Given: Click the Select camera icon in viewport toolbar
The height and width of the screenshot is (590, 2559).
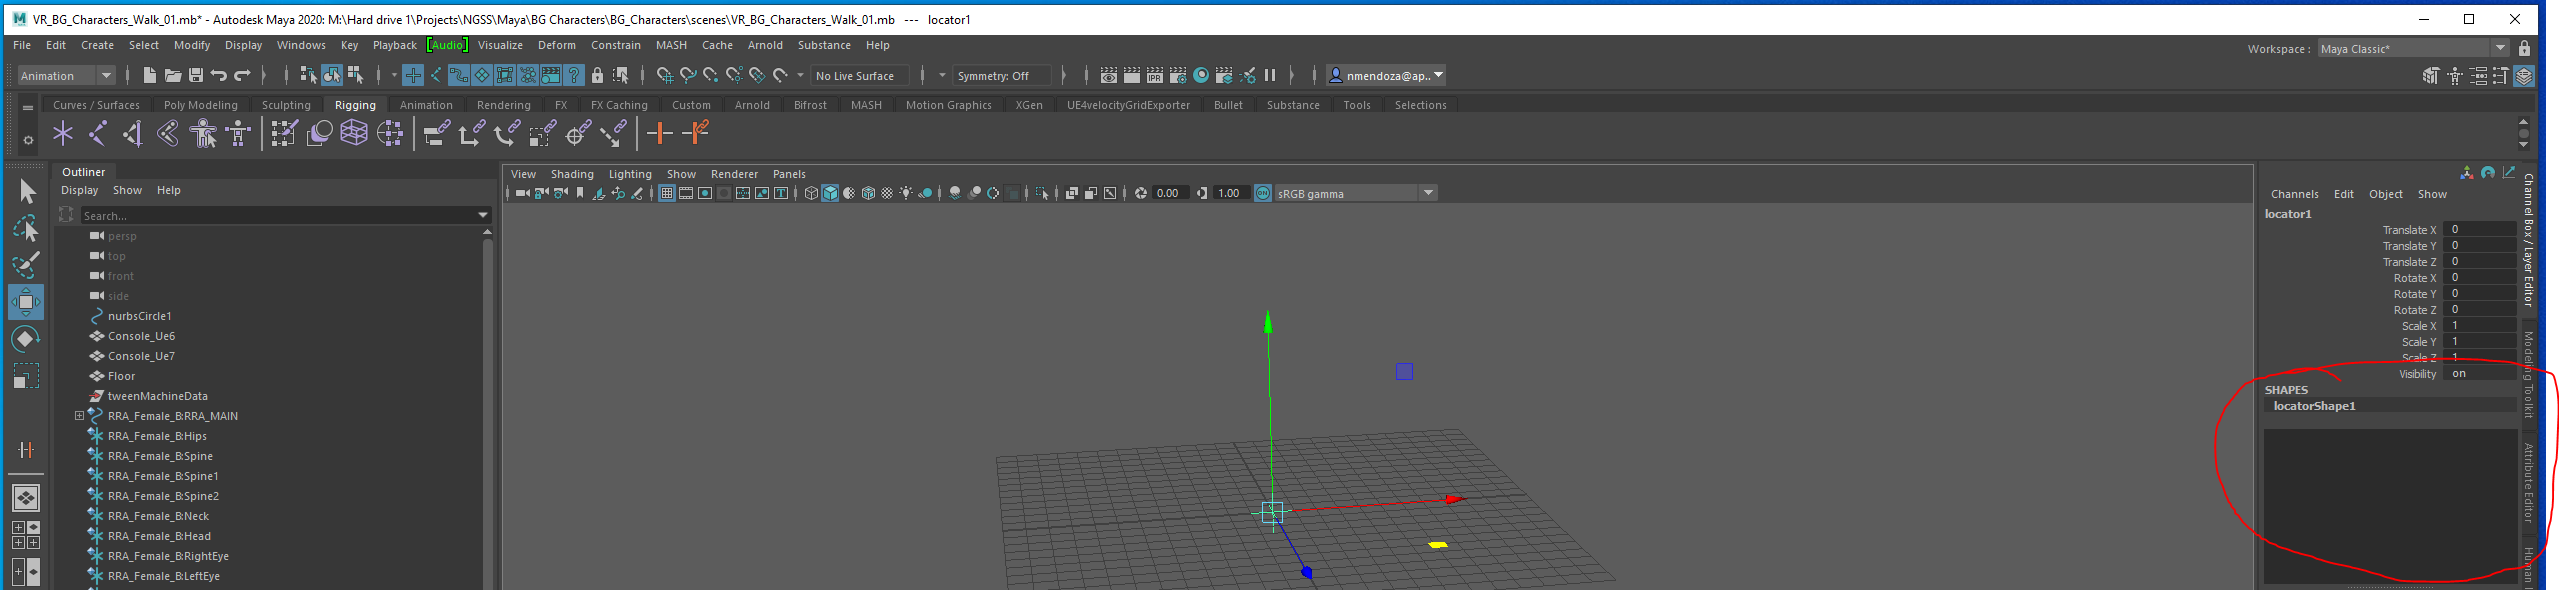Looking at the screenshot, I should 522,193.
